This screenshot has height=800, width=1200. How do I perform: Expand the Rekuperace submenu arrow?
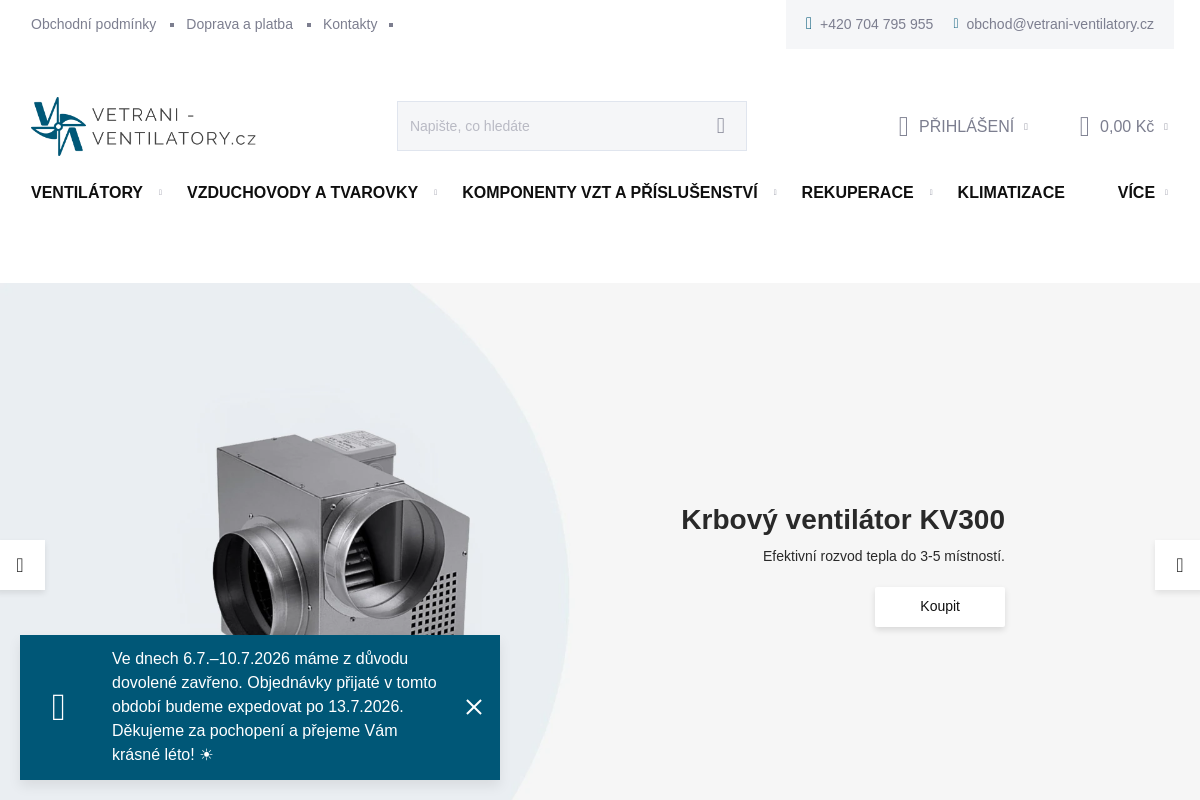931,192
